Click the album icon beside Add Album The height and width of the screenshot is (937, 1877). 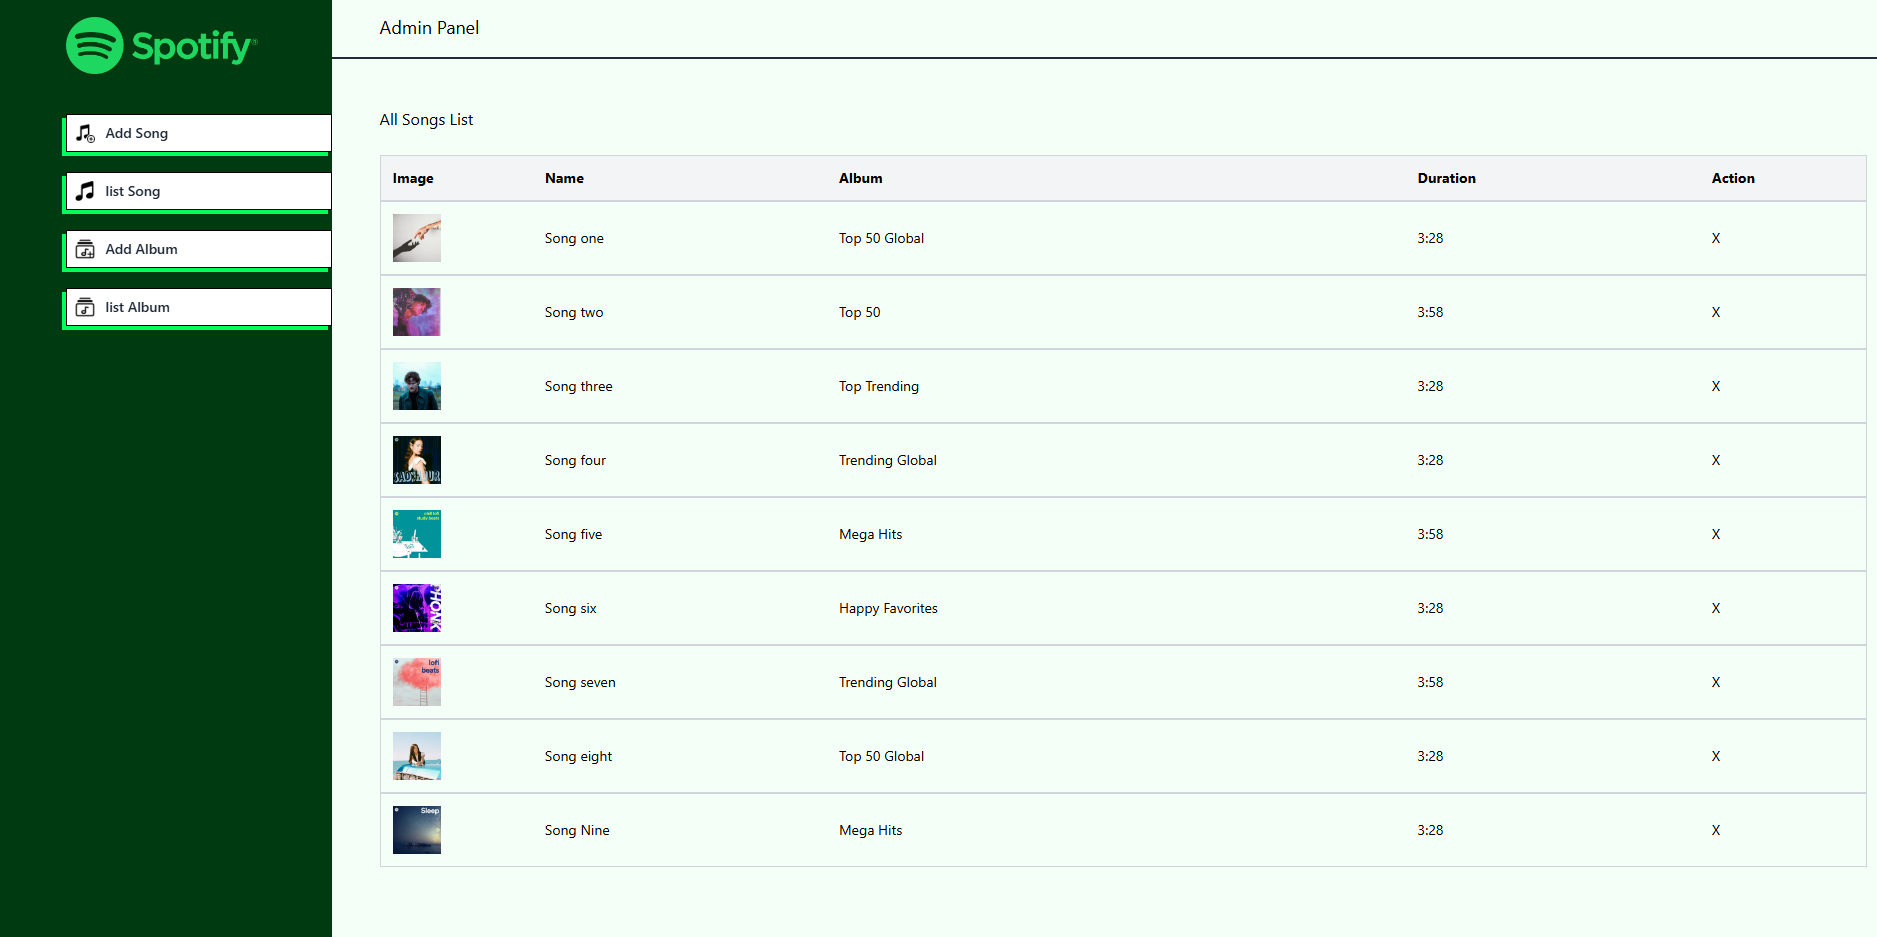click(86, 249)
